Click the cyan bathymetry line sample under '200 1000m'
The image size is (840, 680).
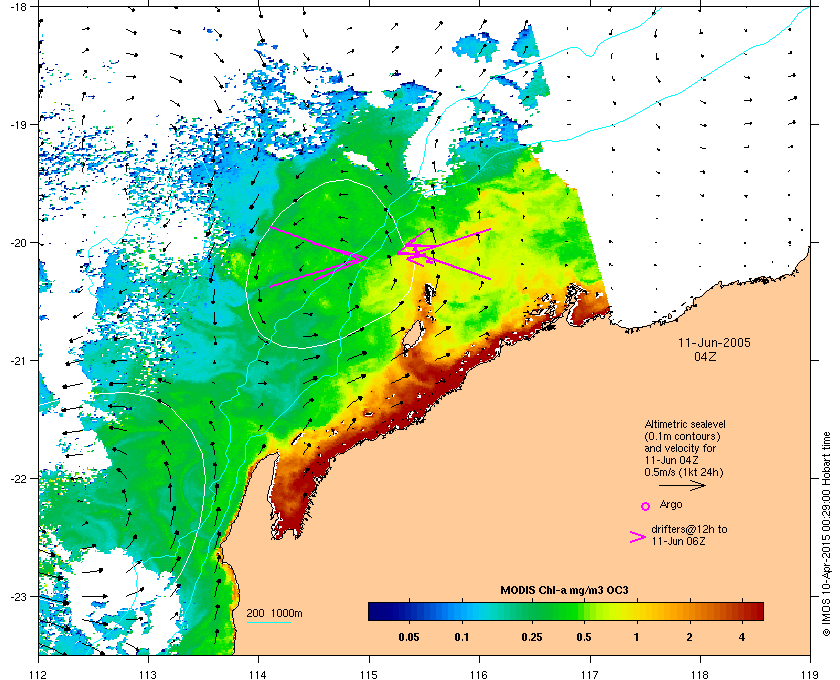click(x=268, y=622)
